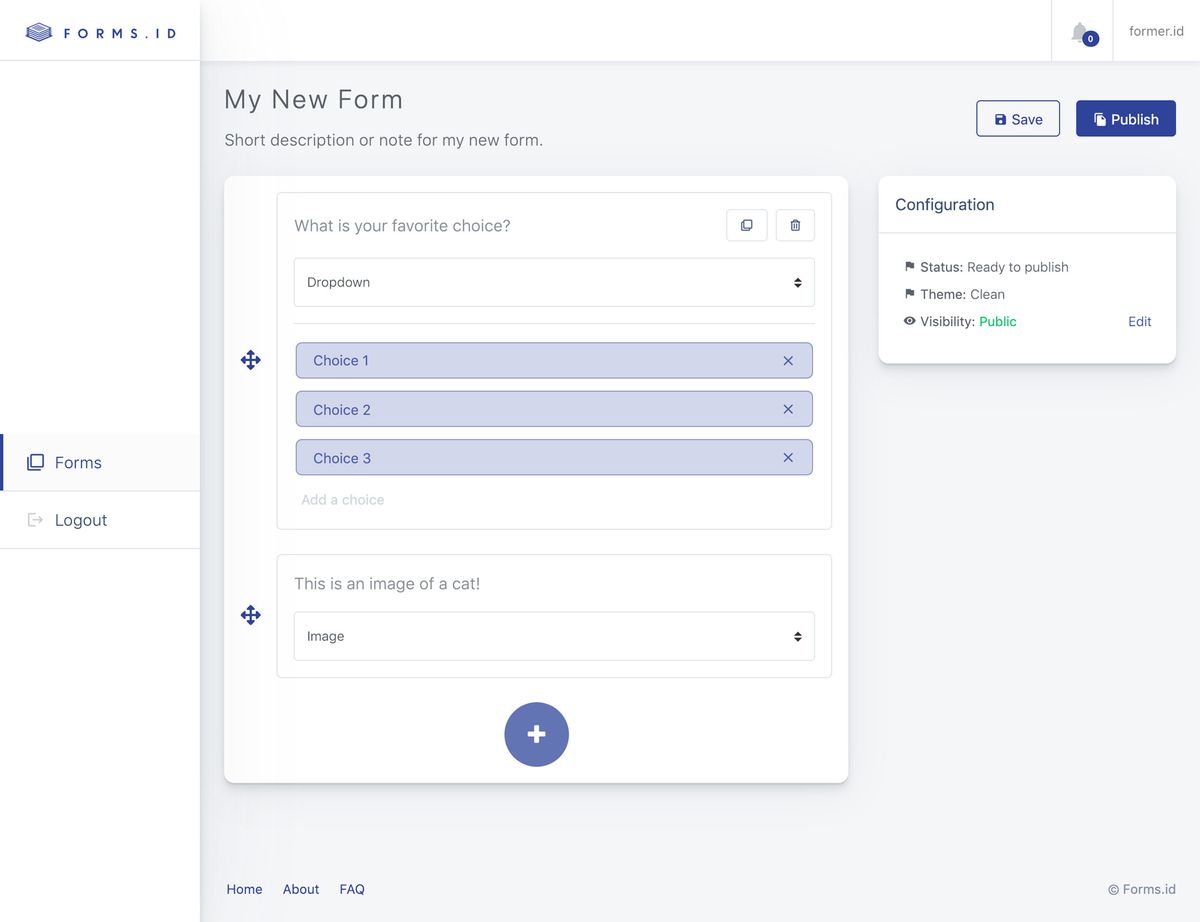Click the Forms.id logo
Screen dimensions: 1200x922
click(x=100, y=32)
